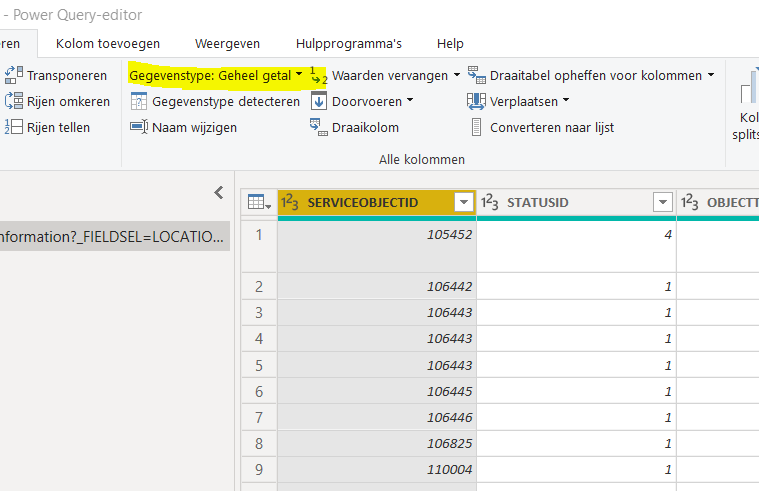Click the 123 type icon of OBJECTT column
Screen dimensions: 759x491
point(689,202)
